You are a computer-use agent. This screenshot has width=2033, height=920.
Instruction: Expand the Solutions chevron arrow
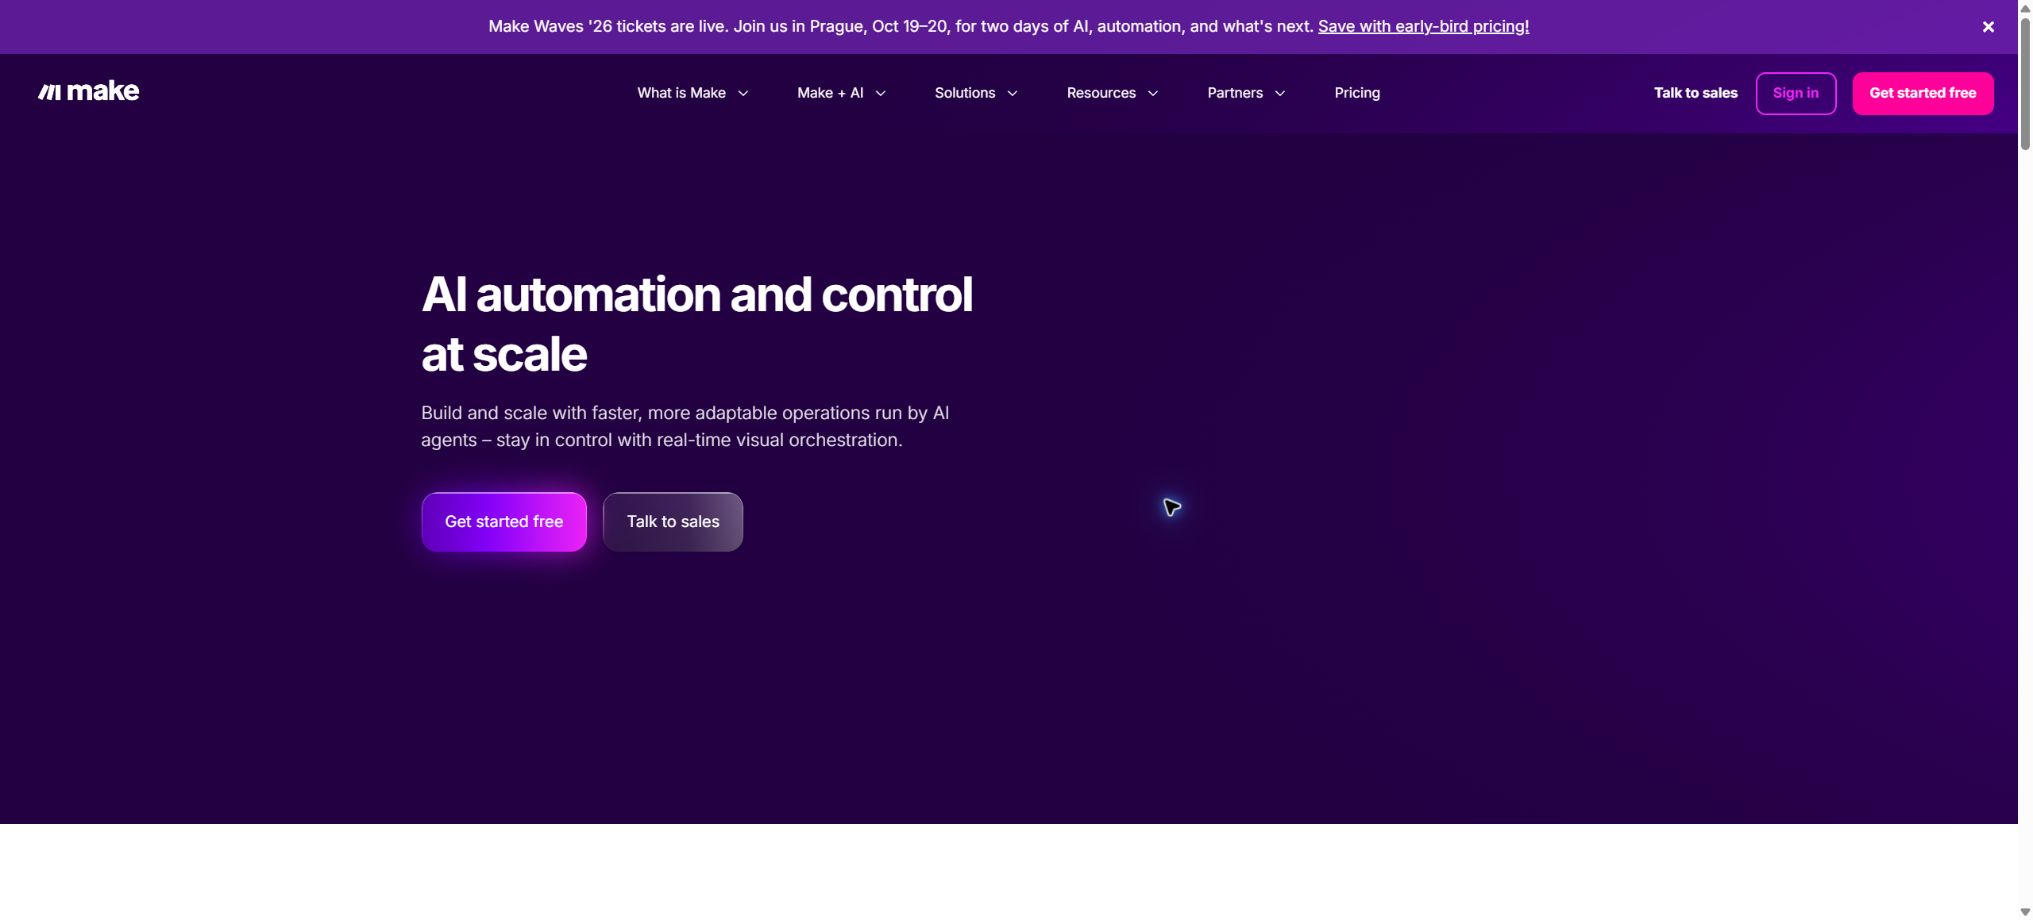[1012, 93]
